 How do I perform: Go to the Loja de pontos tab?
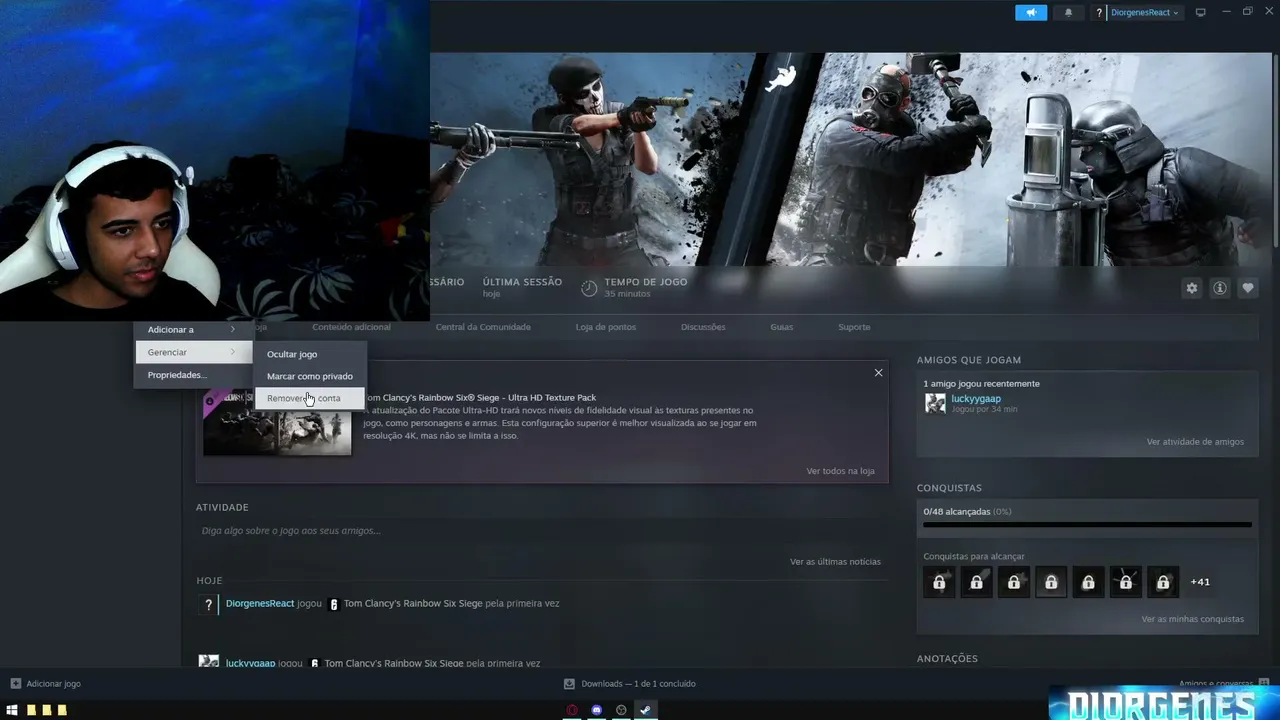coord(606,327)
